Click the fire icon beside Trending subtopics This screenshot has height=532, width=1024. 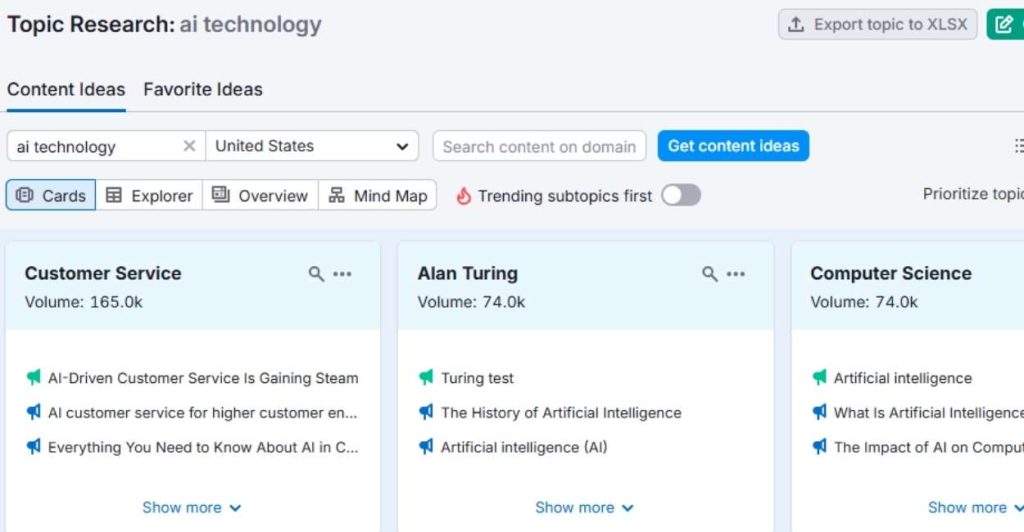tap(463, 196)
